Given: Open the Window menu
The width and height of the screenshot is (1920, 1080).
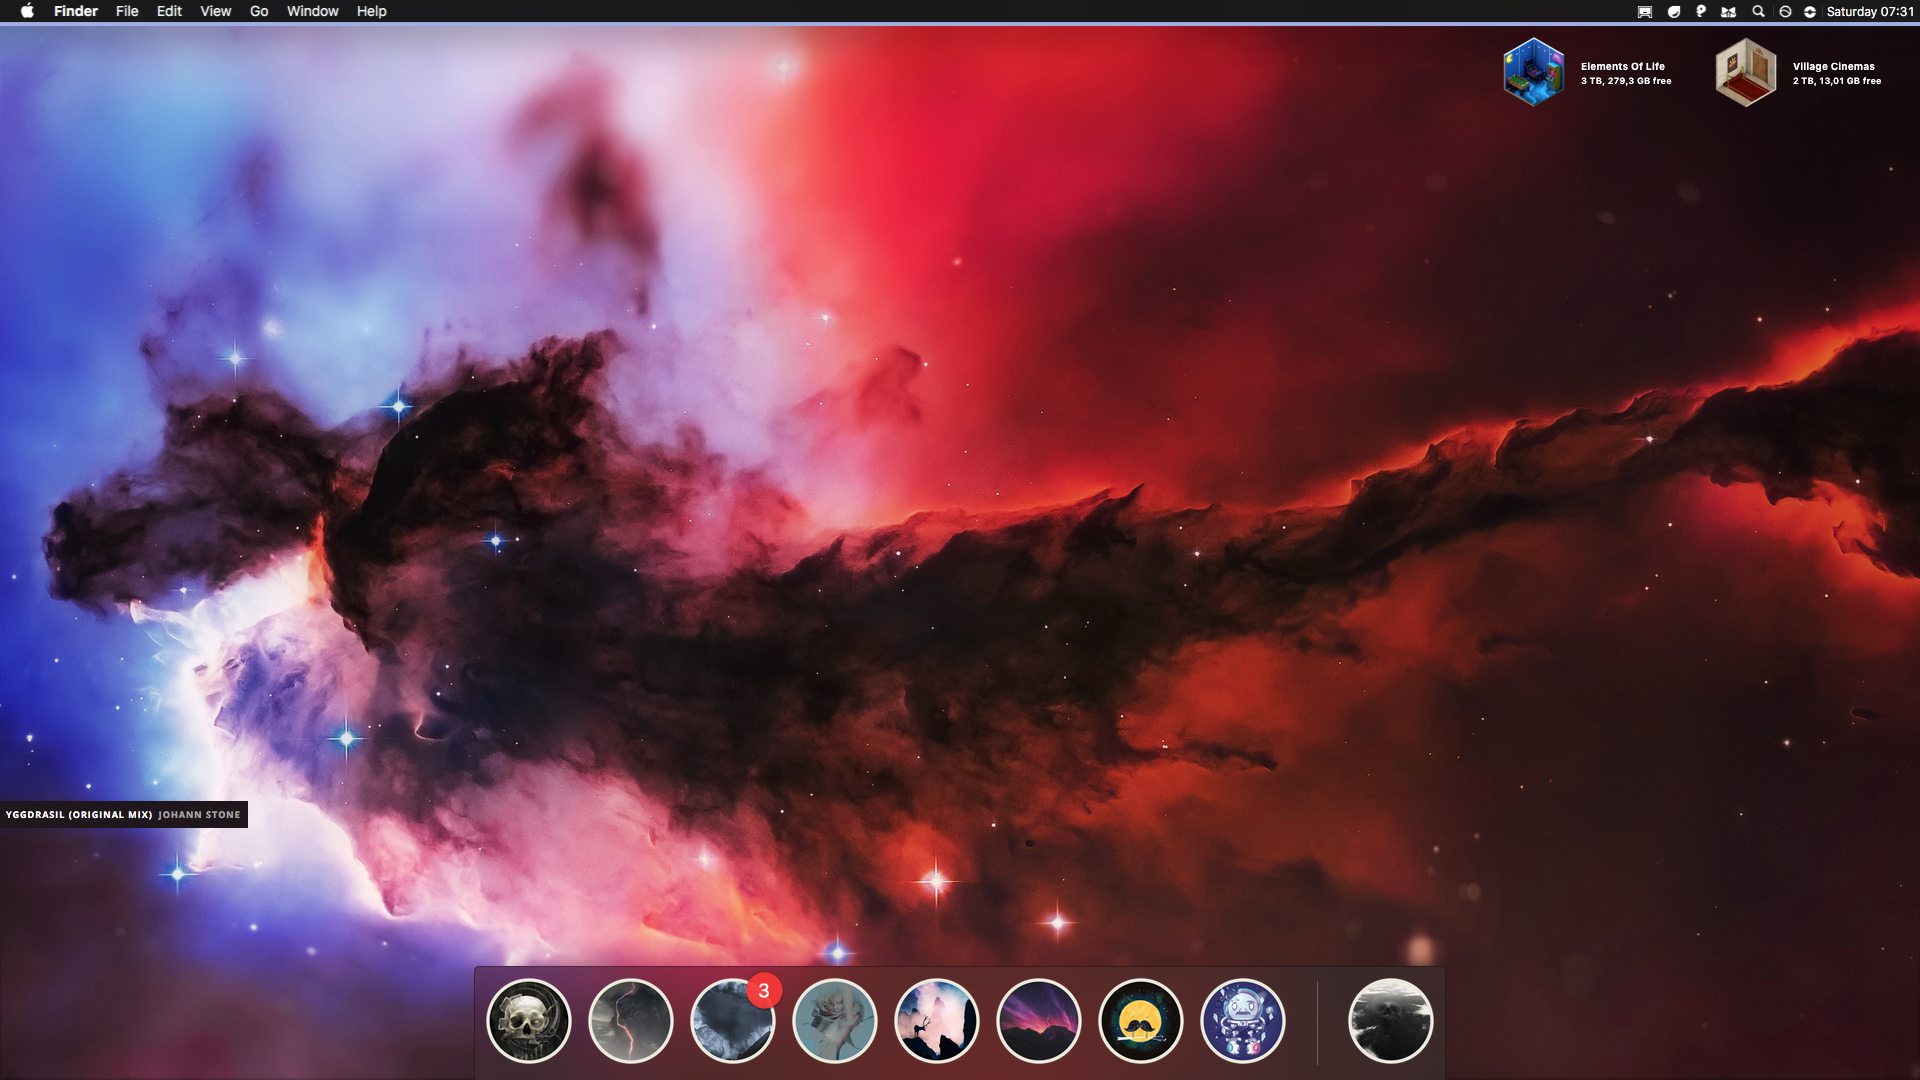Looking at the screenshot, I should point(312,11).
